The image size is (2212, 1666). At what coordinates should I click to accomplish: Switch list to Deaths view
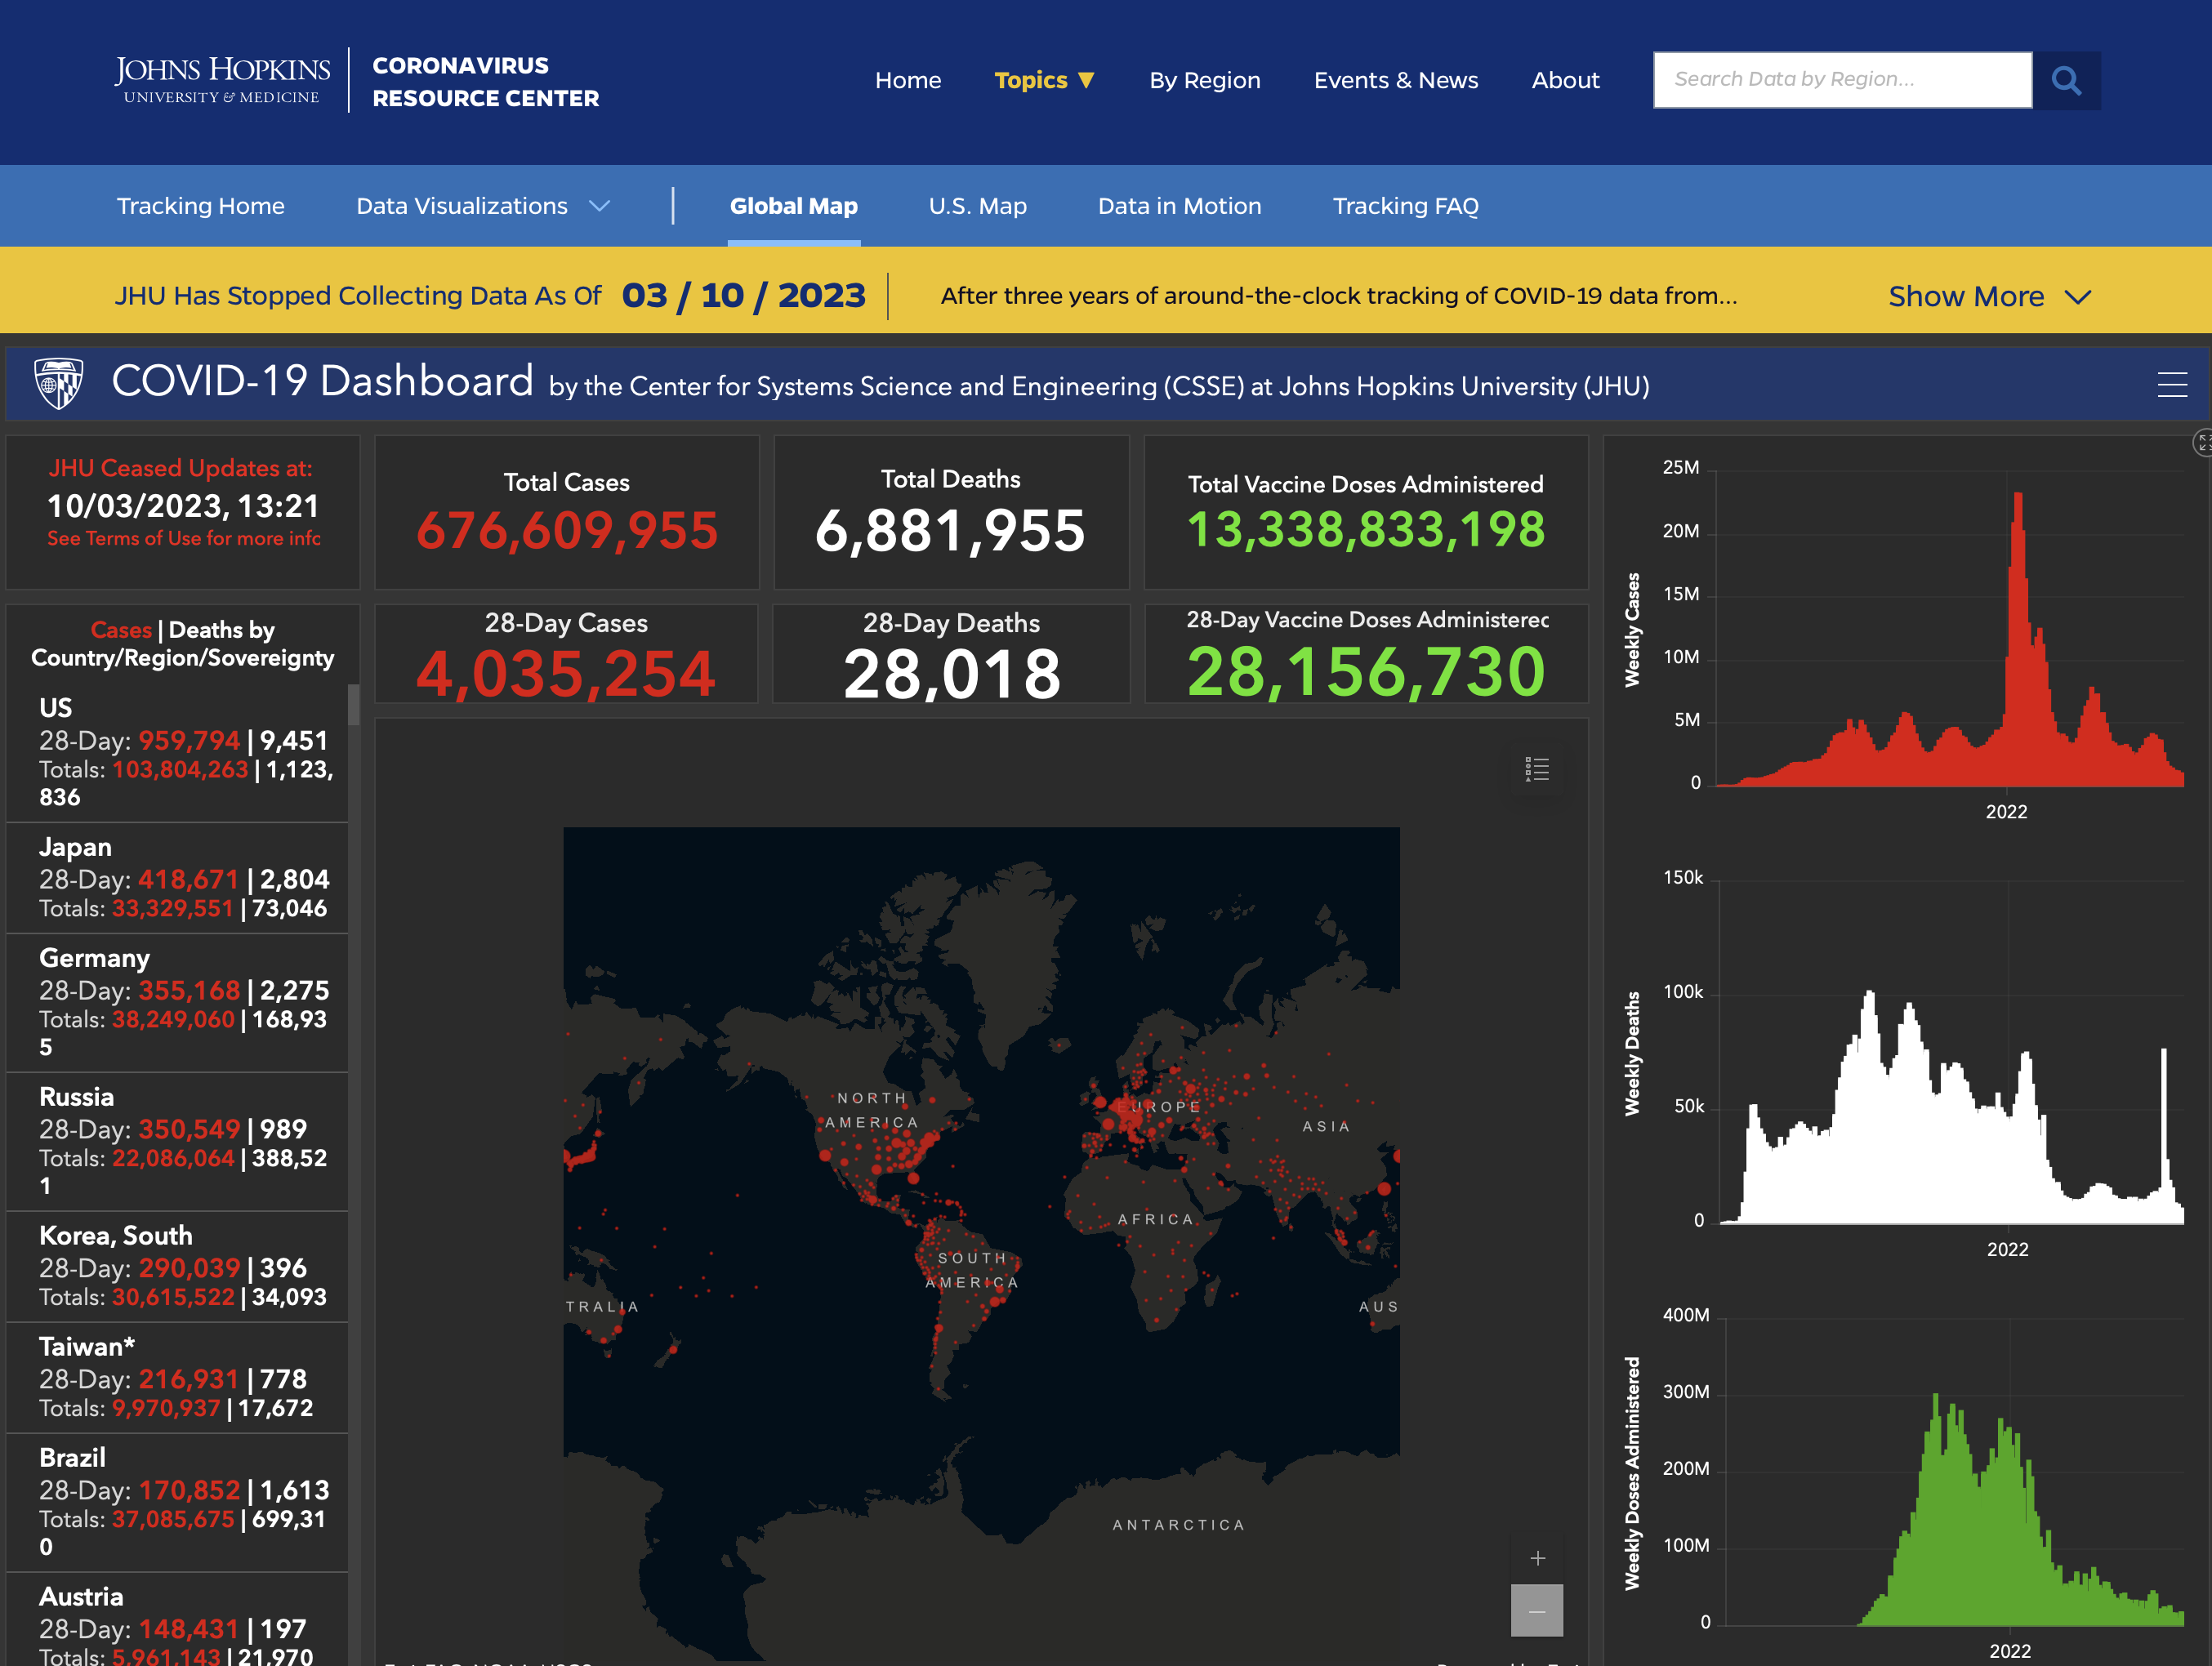[208, 630]
